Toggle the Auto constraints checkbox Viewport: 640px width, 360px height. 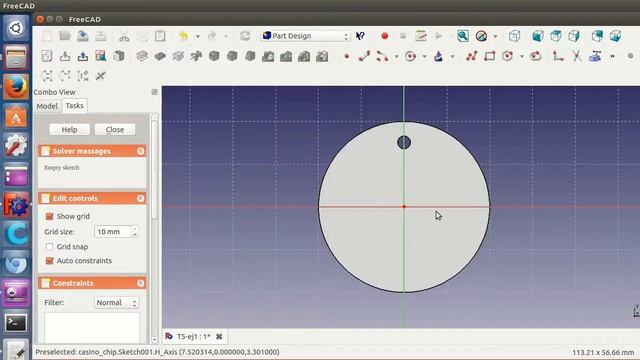click(x=50, y=260)
